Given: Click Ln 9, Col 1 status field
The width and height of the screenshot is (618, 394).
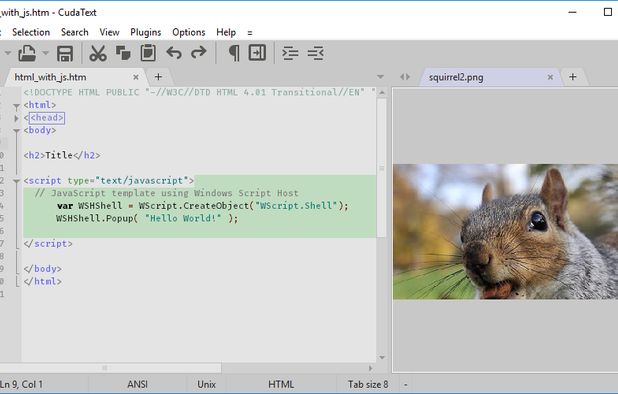Looking at the screenshot, I should click(x=22, y=384).
